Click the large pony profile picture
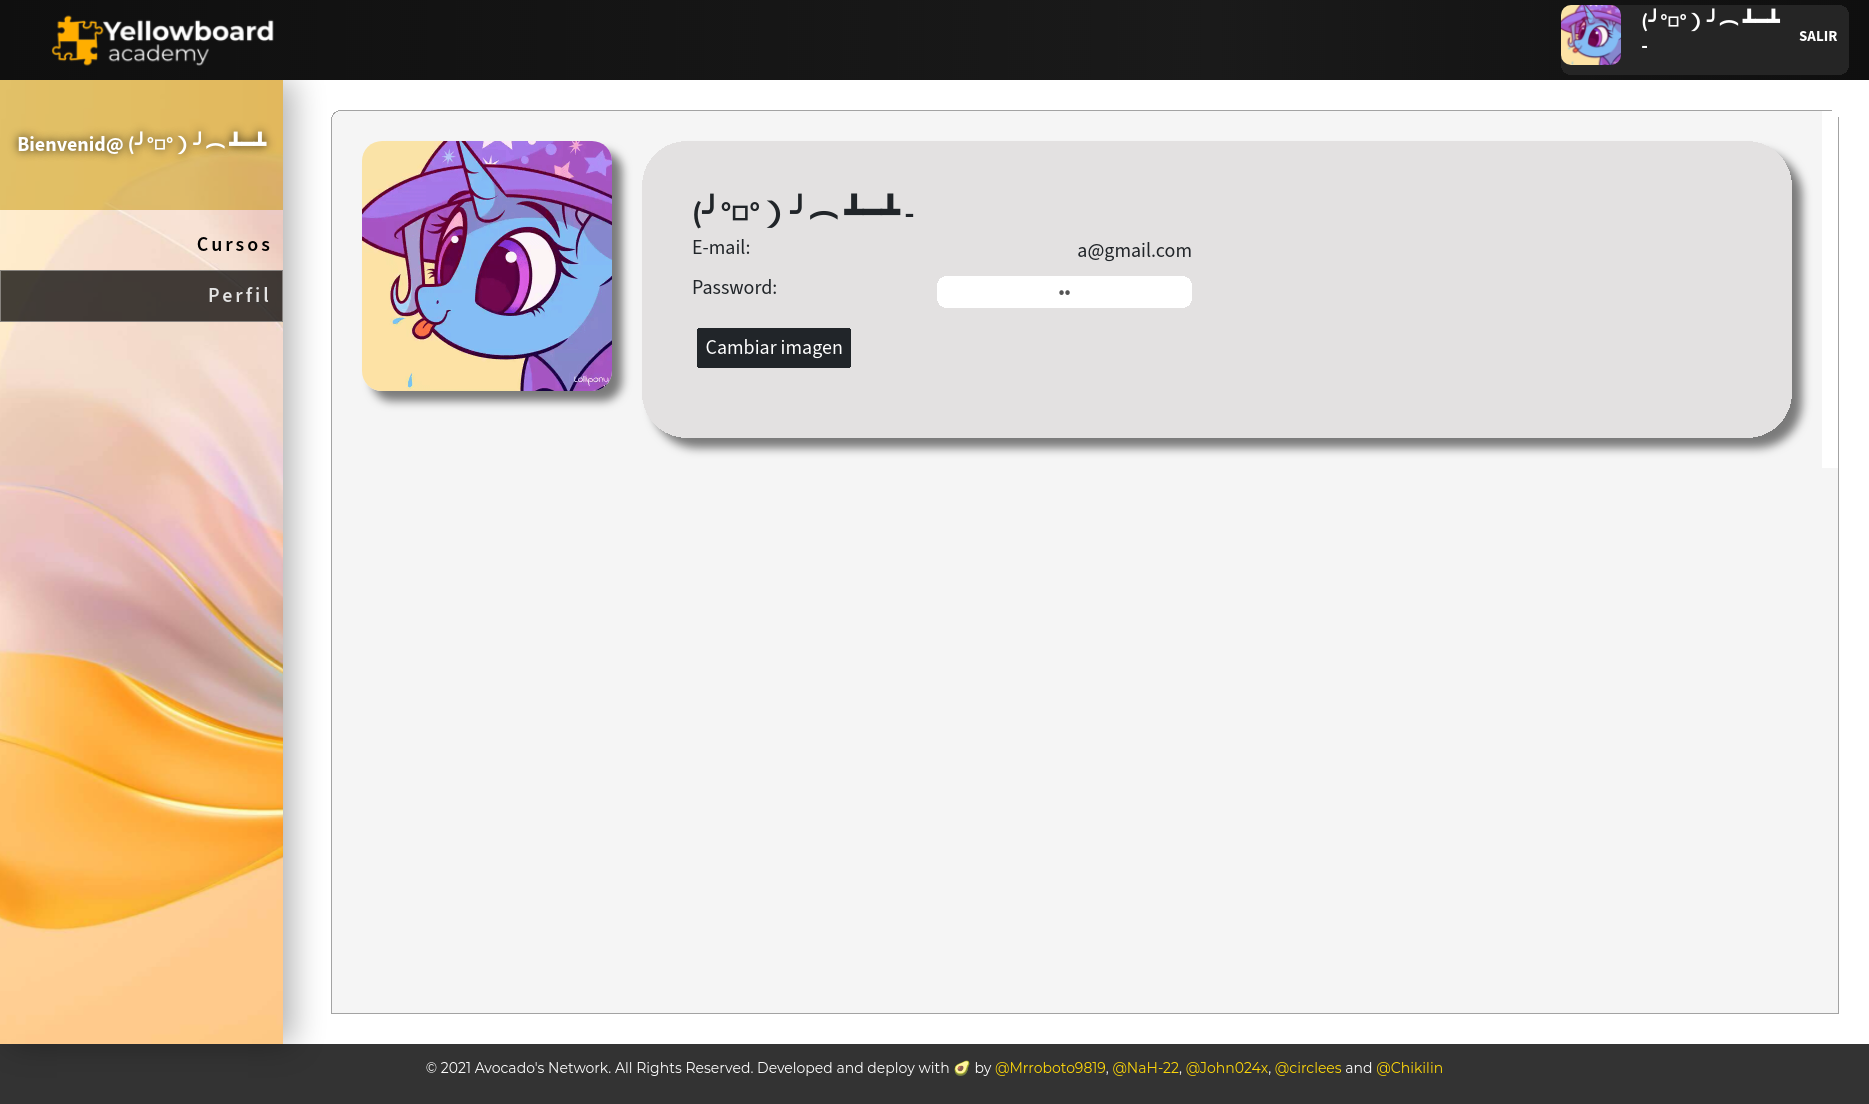The width and height of the screenshot is (1869, 1104). tap(487, 266)
